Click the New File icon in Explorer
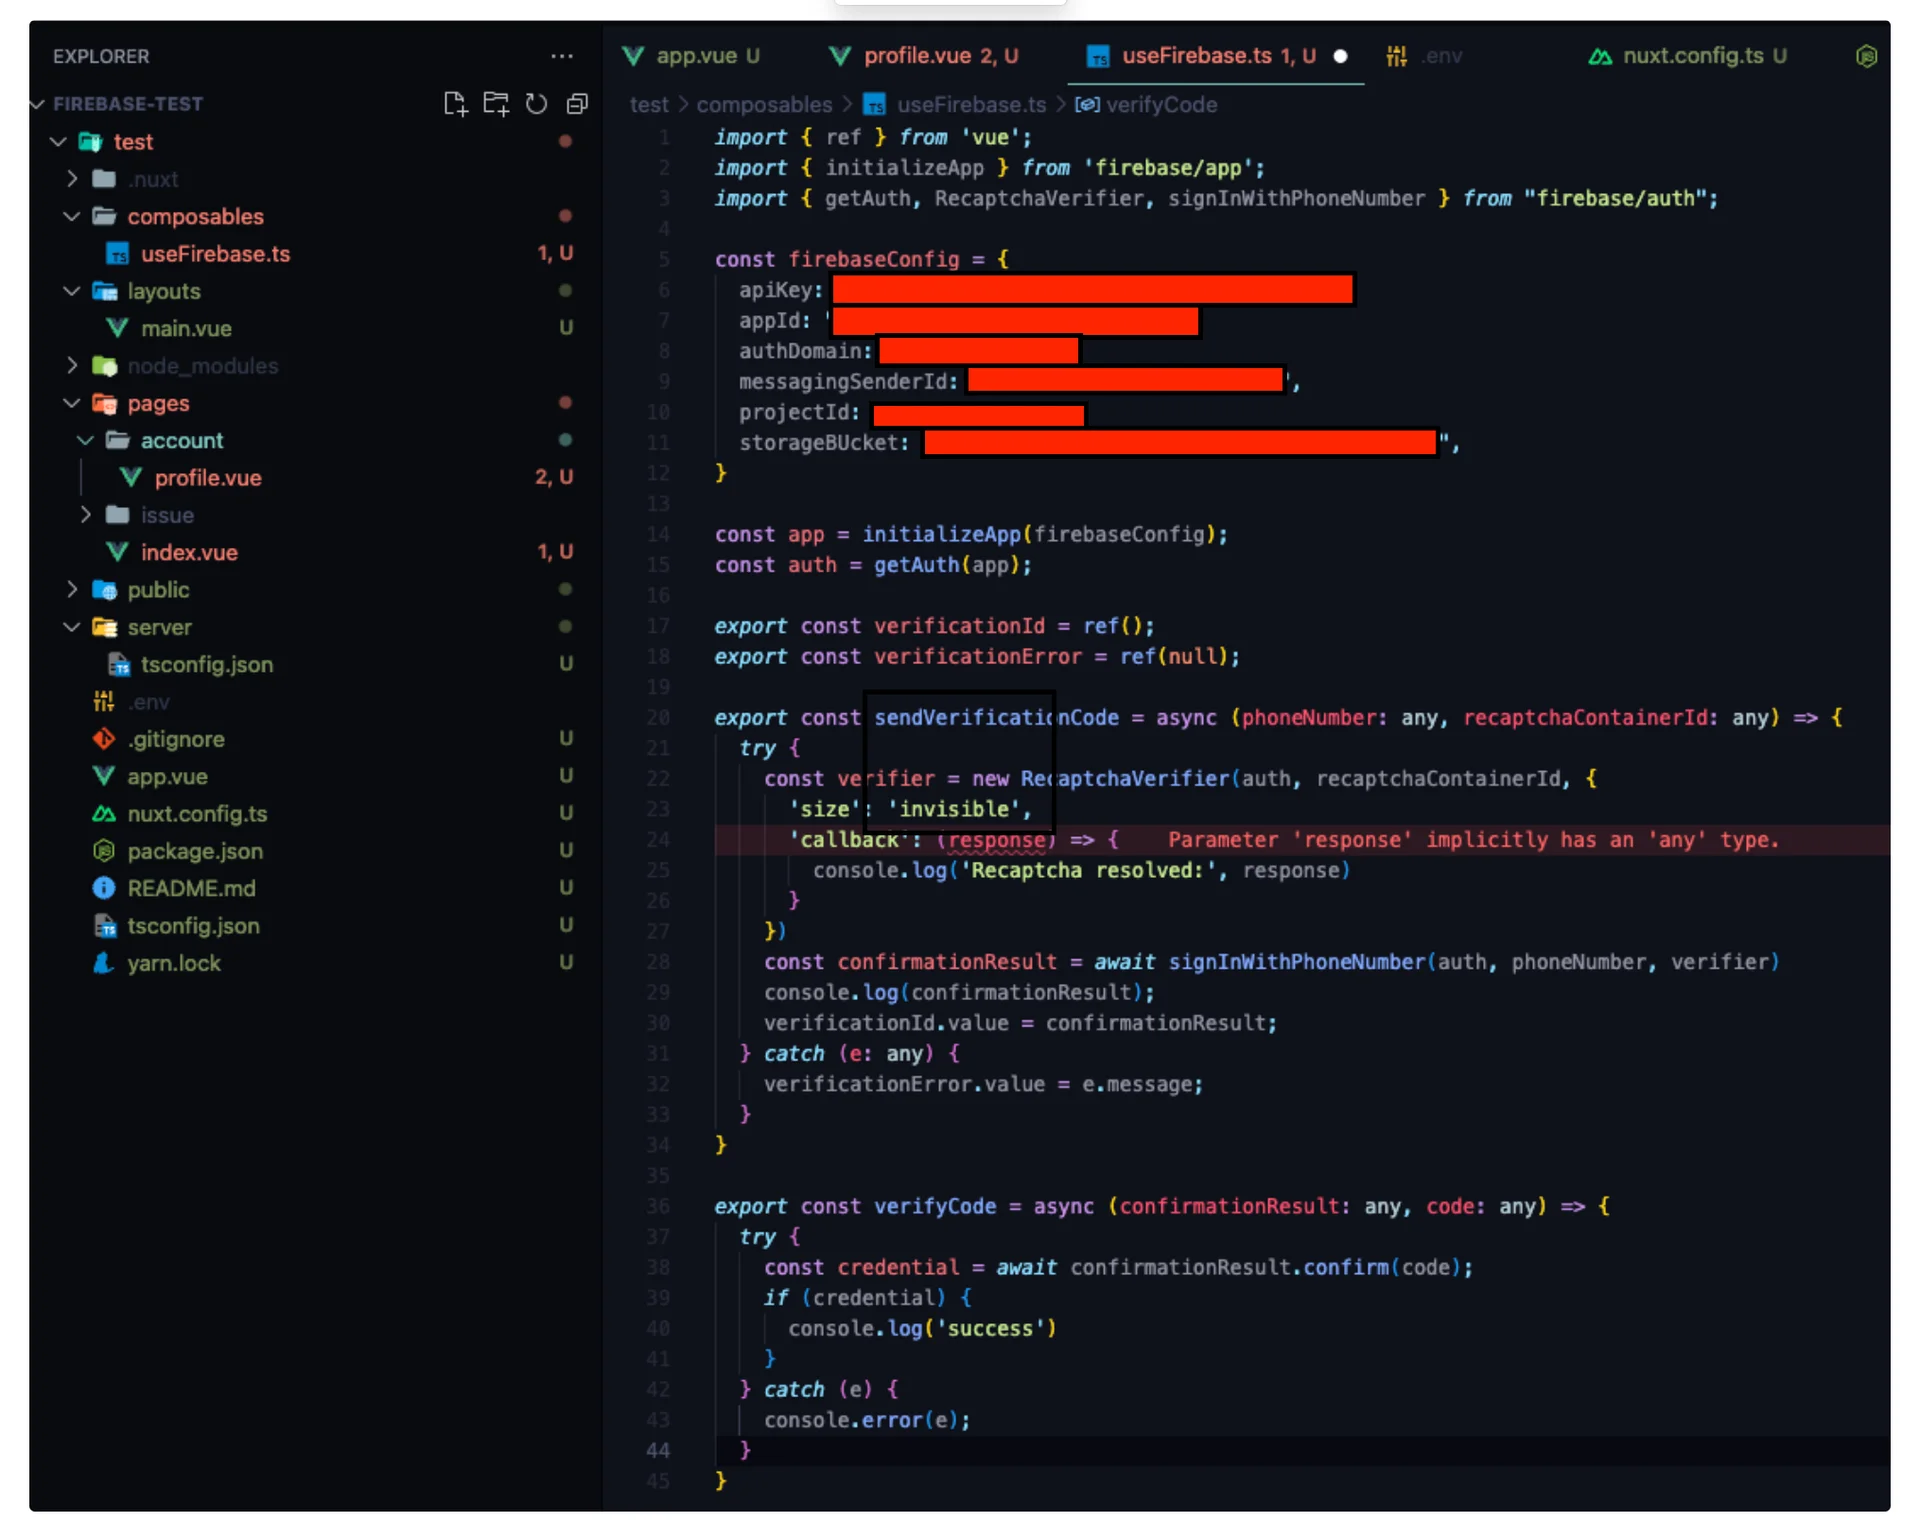The width and height of the screenshot is (1920, 1525). (x=455, y=103)
